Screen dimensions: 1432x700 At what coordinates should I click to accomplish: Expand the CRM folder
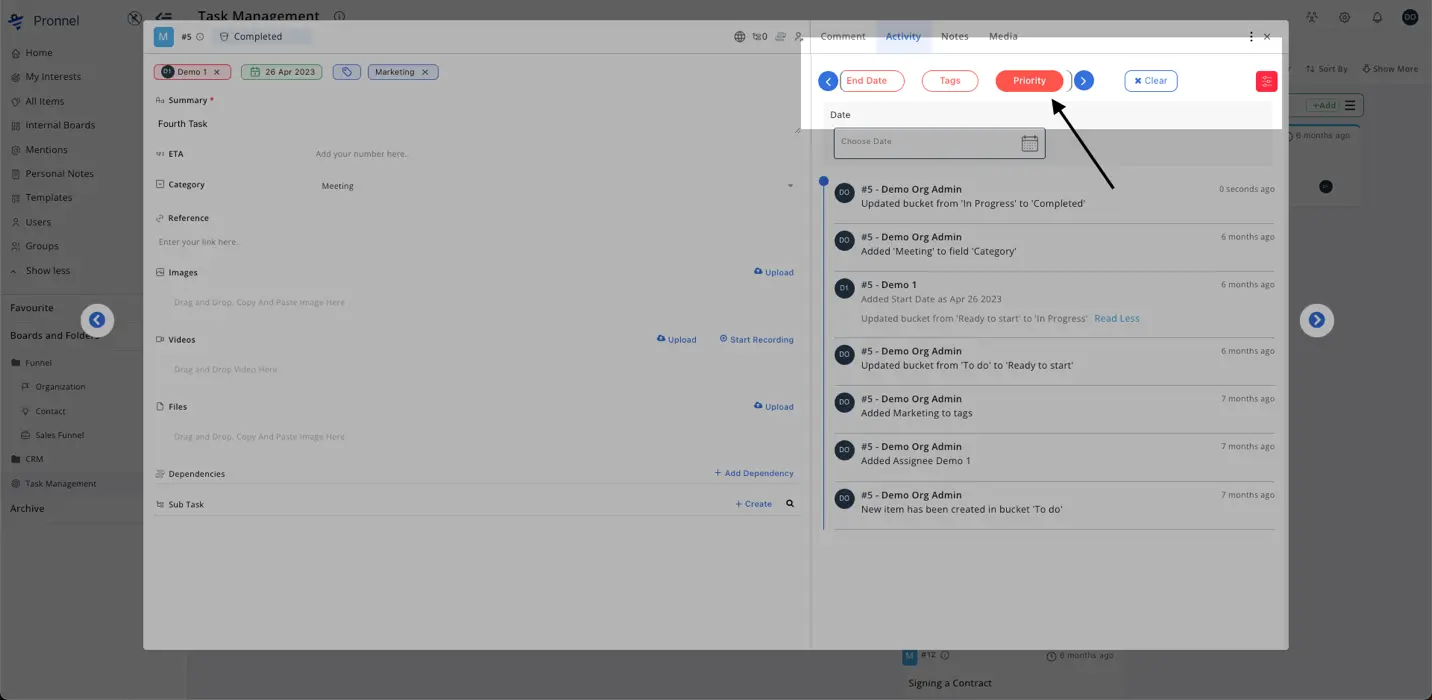coord(28,459)
